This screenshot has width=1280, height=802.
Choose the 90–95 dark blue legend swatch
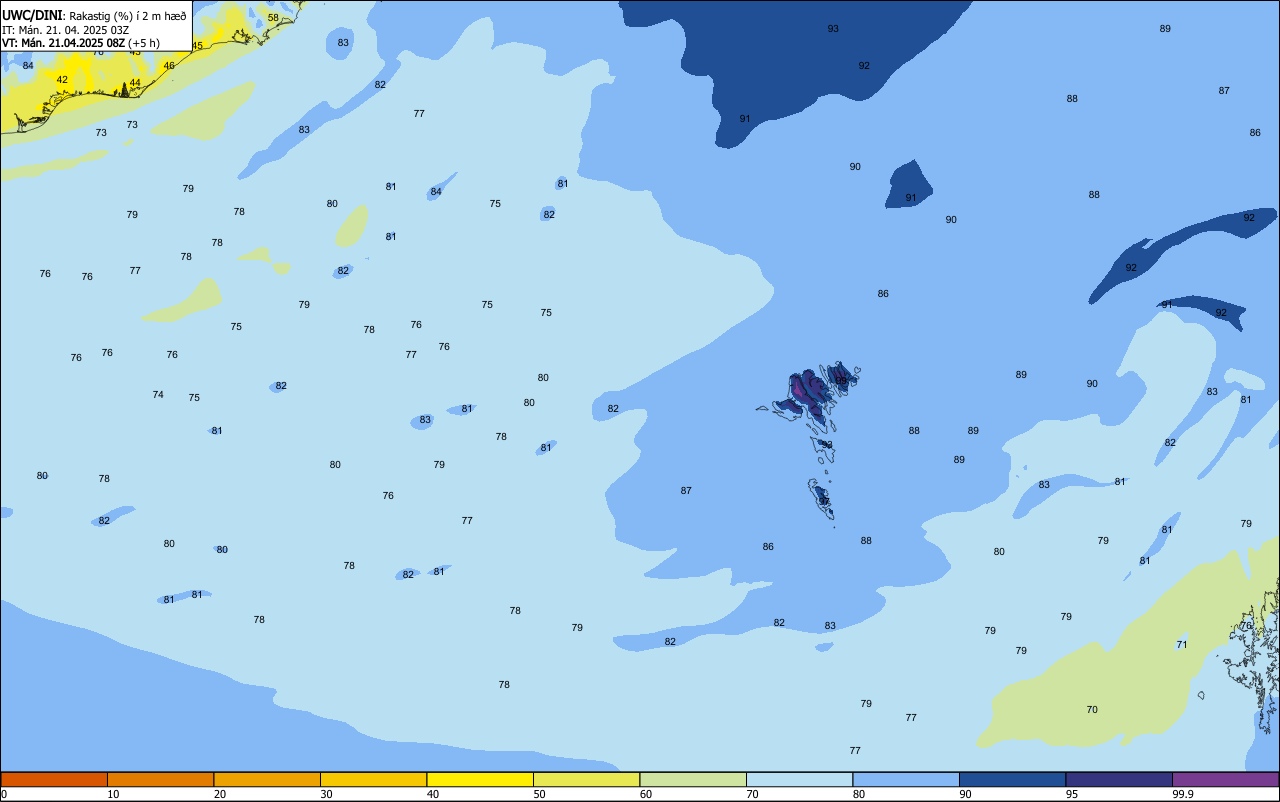click(1012, 779)
